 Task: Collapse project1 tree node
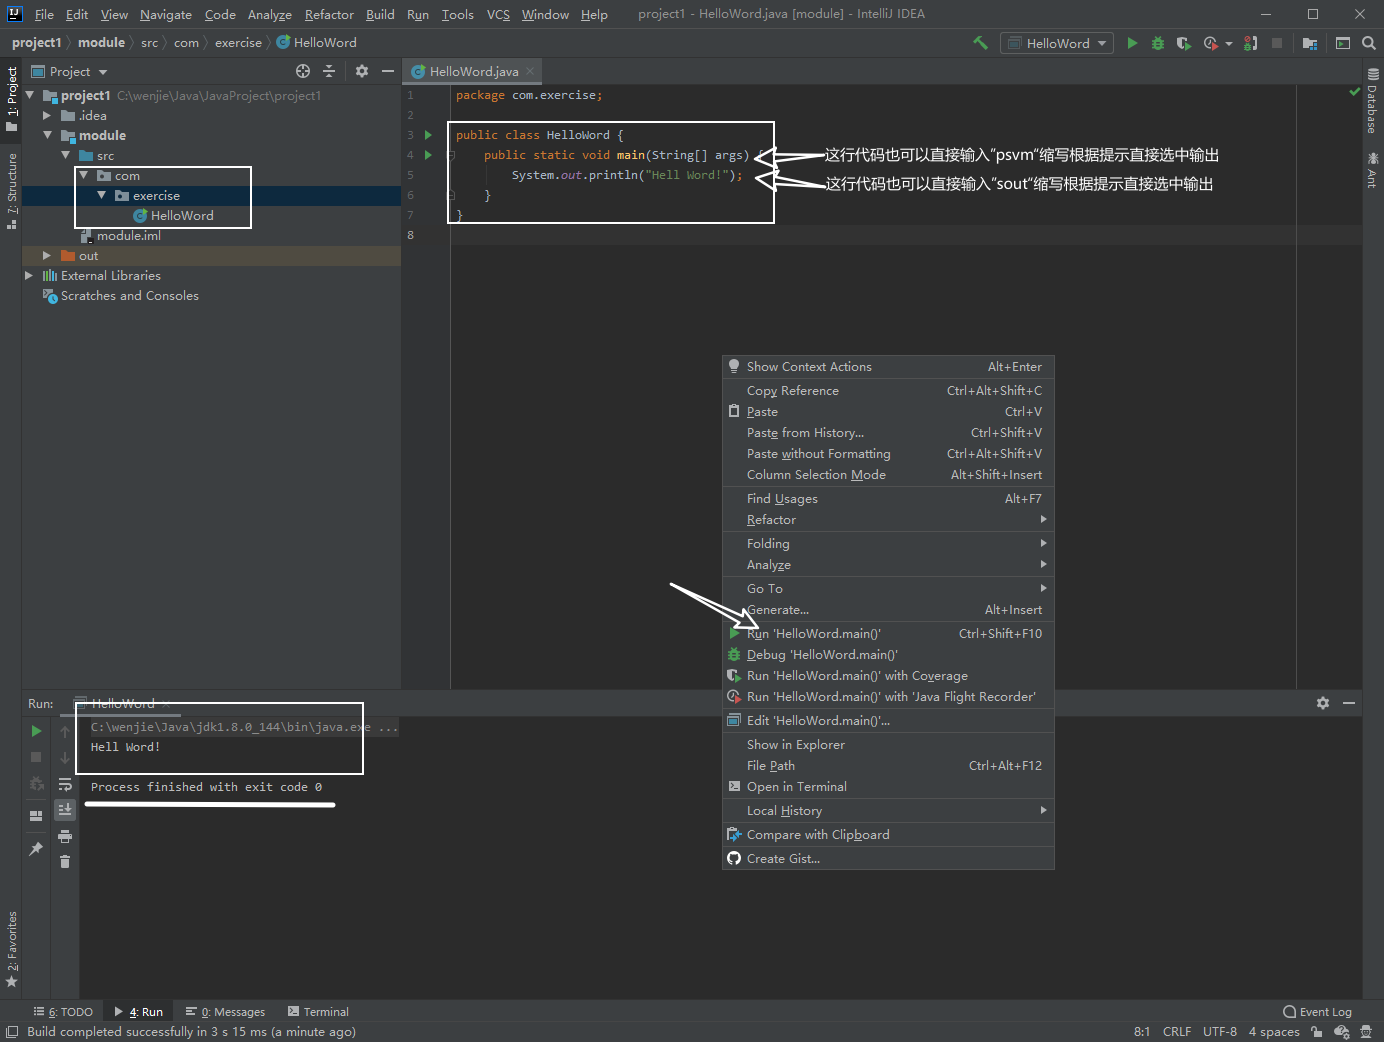30,95
